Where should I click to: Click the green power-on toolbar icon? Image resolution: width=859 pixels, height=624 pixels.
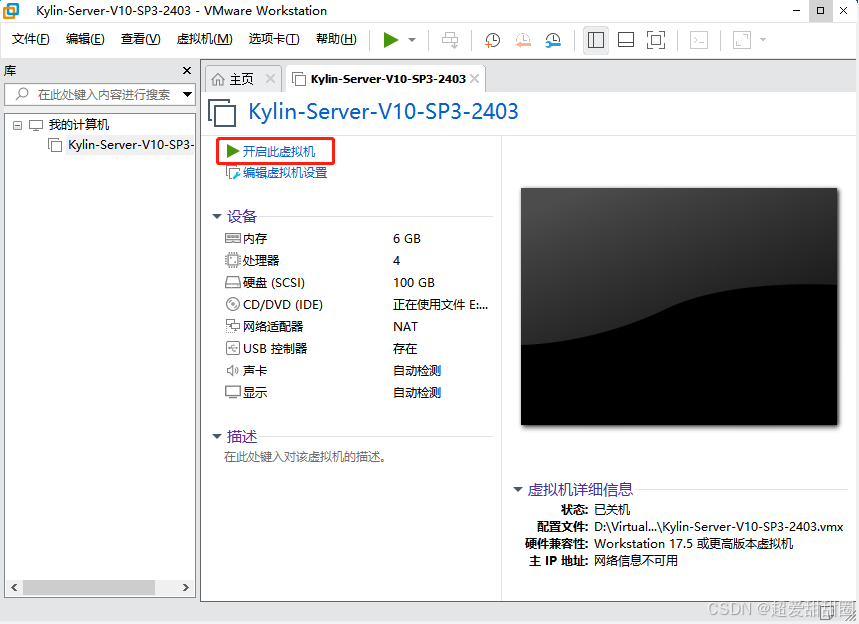[391, 40]
